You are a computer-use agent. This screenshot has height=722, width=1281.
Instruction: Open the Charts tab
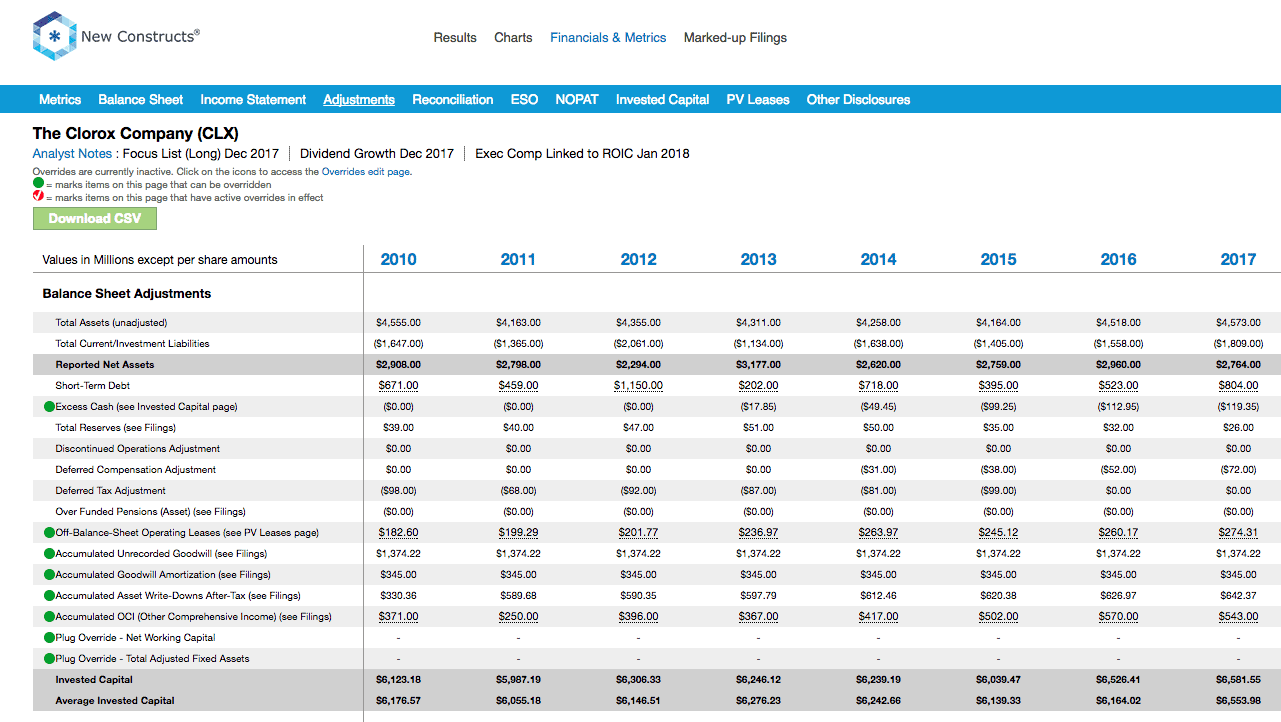click(513, 38)
